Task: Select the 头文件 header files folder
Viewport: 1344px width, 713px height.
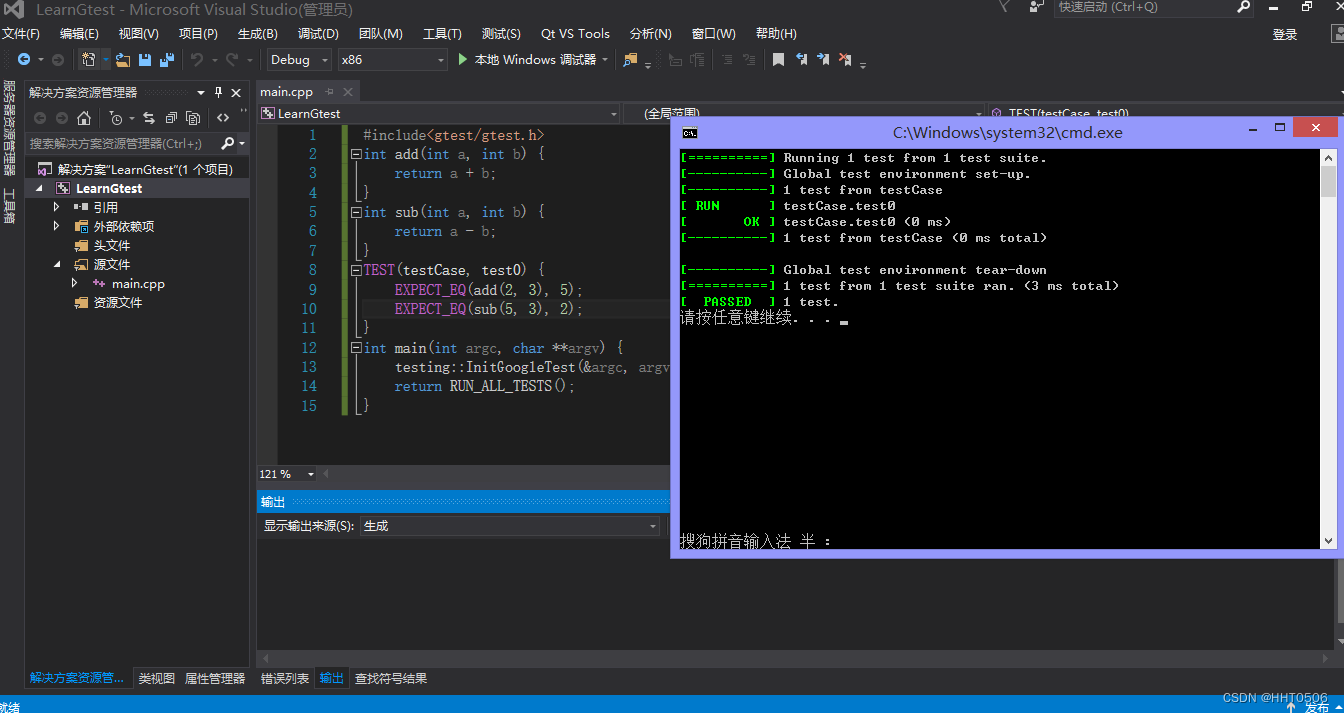Action: coord(112,245)
